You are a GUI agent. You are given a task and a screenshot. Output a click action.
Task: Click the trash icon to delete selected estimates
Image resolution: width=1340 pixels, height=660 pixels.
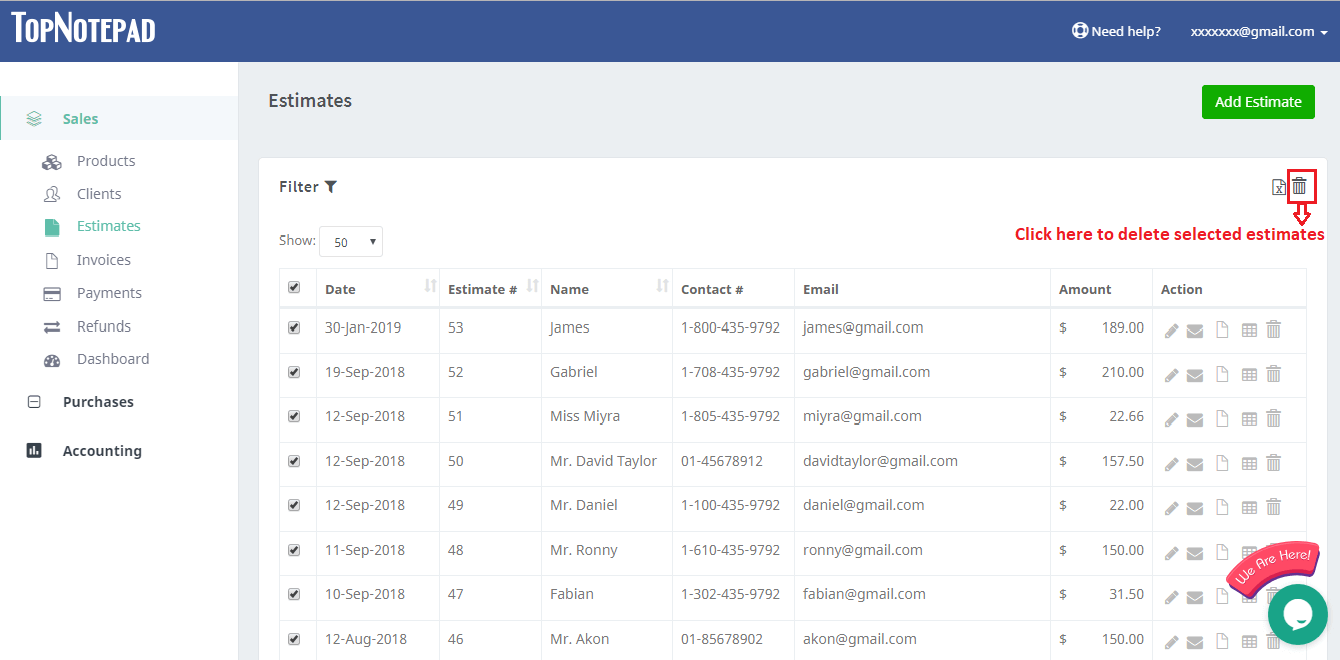(1299, 186)
